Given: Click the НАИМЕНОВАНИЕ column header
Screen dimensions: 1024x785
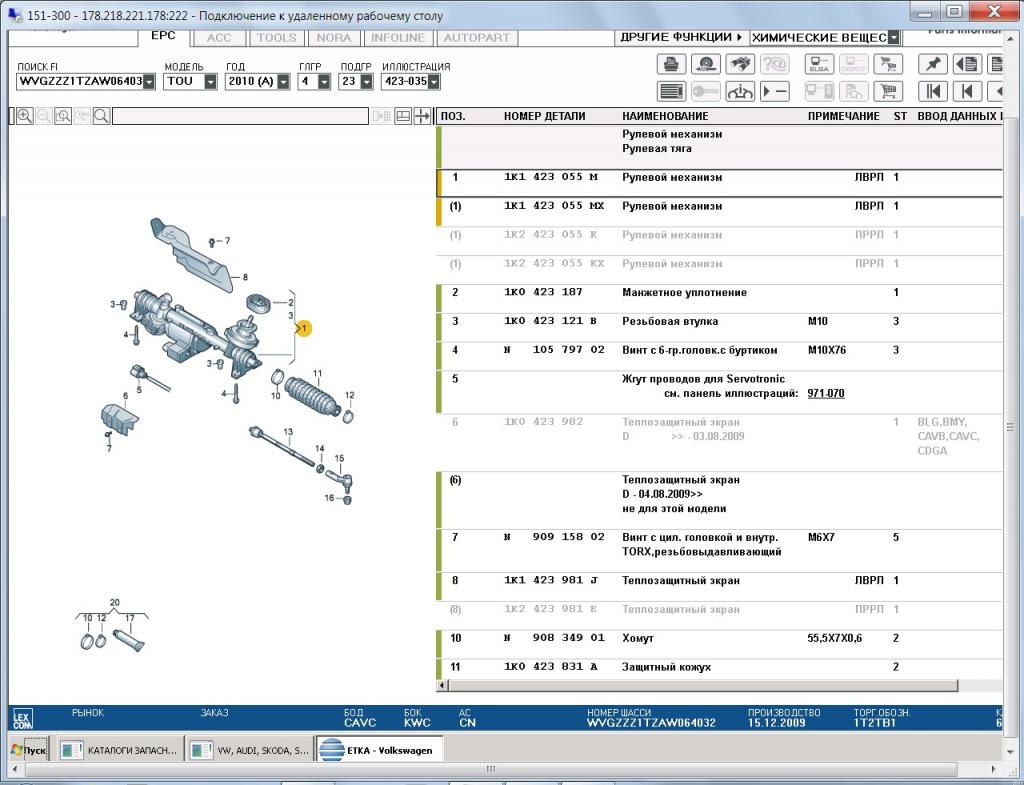Looking at the screenshot, I should click(x=665, y=116).
